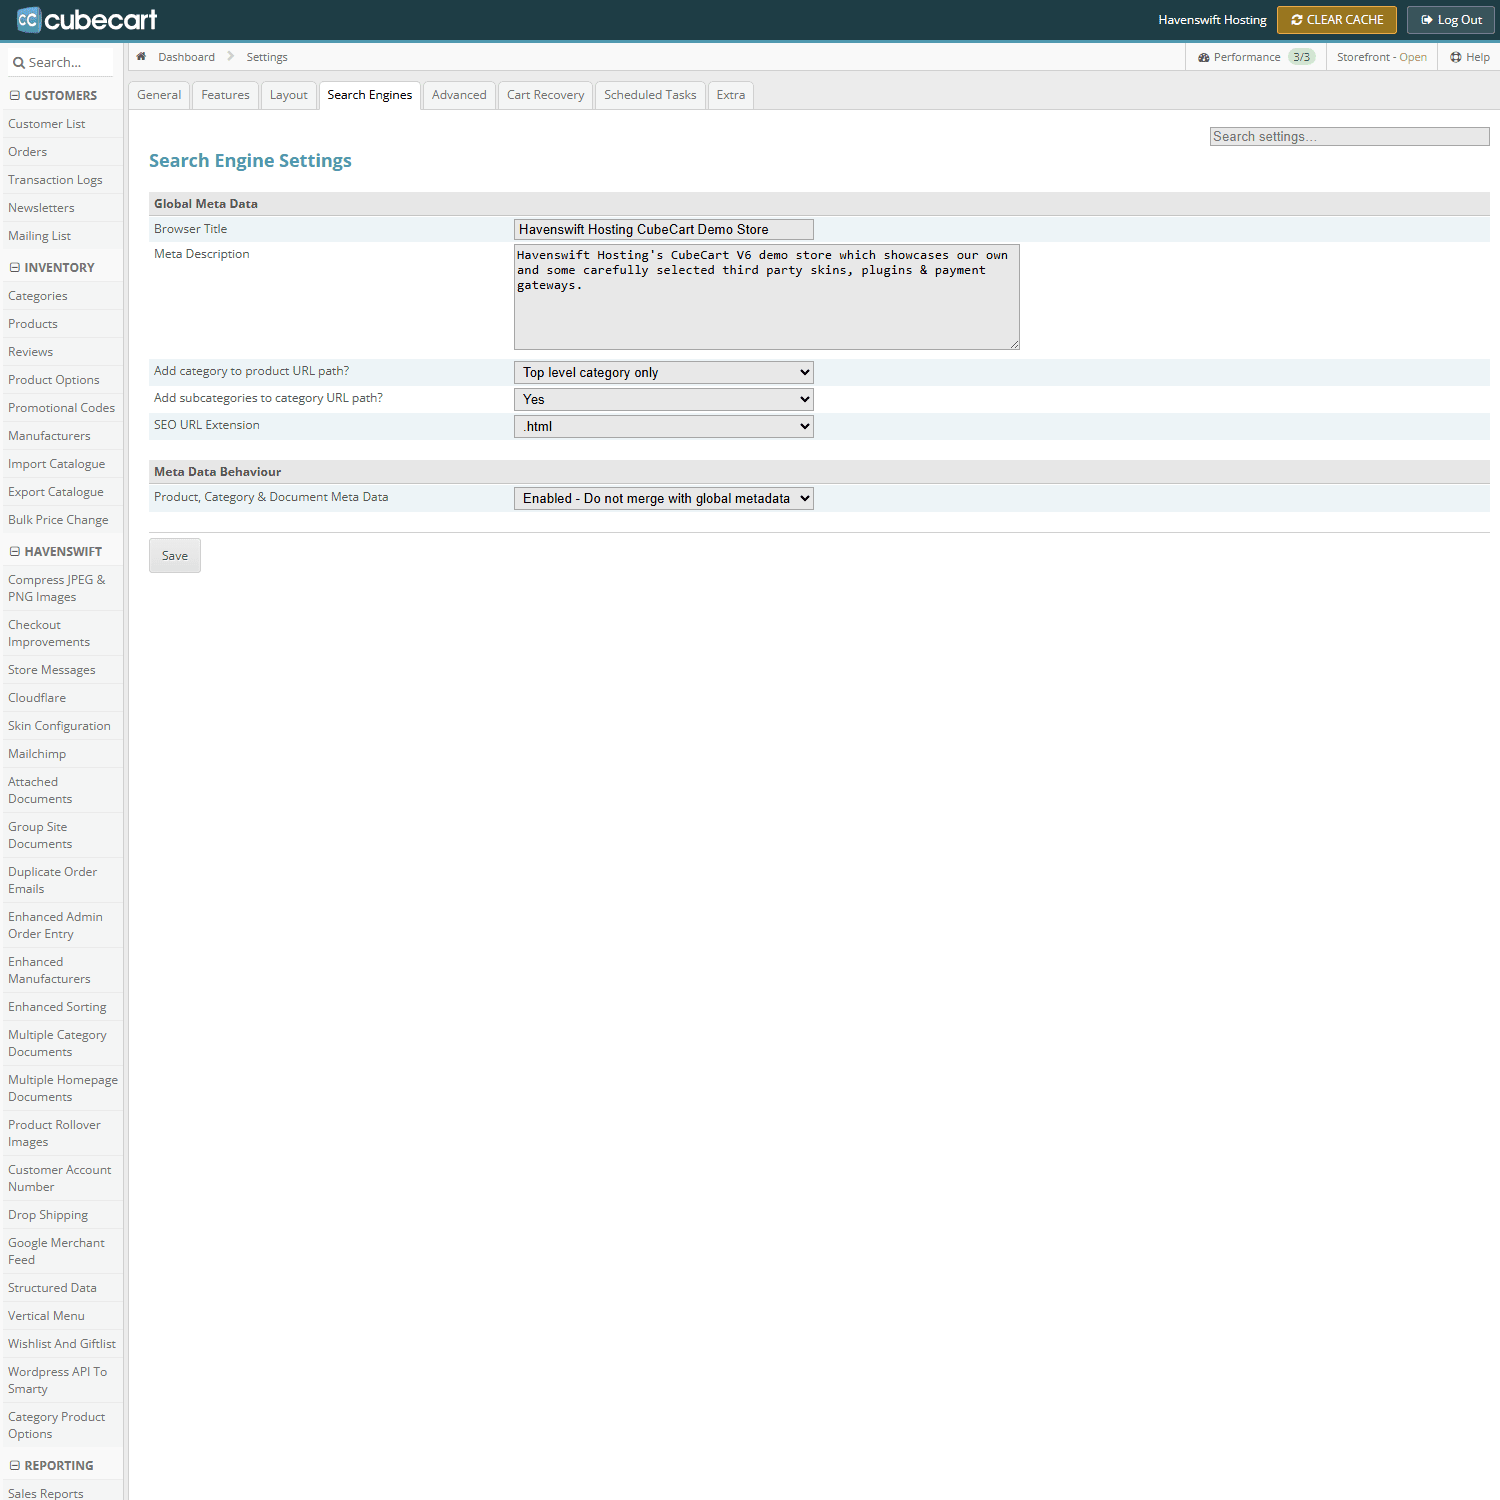The image size is (1500, 1500).
Task: Click the CubeCart logo
Action: (87, 19)
